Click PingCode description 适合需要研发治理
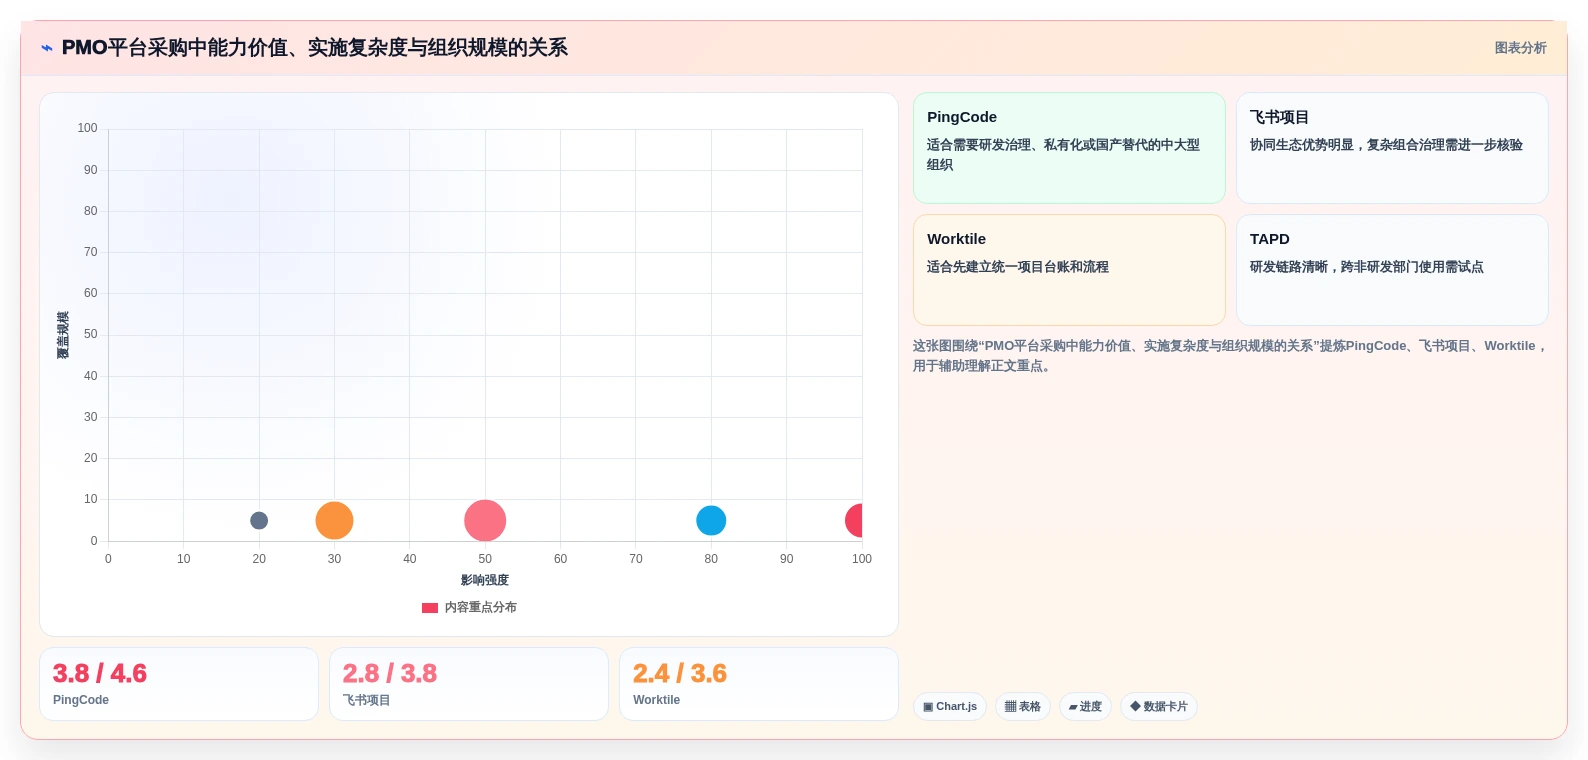Viewport: 1588px width, 760px height. [x=1063, y=154]
